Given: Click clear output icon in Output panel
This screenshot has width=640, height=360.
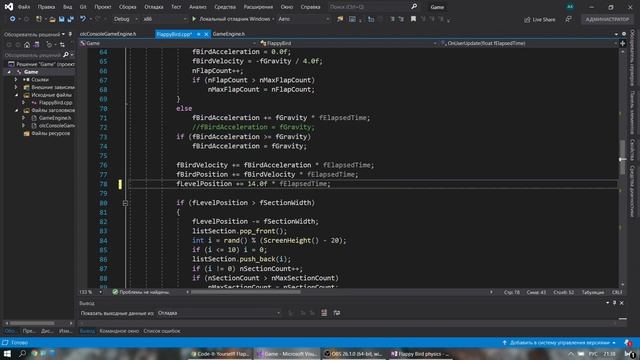Looking at the screenshot, I should click(324, 313).
